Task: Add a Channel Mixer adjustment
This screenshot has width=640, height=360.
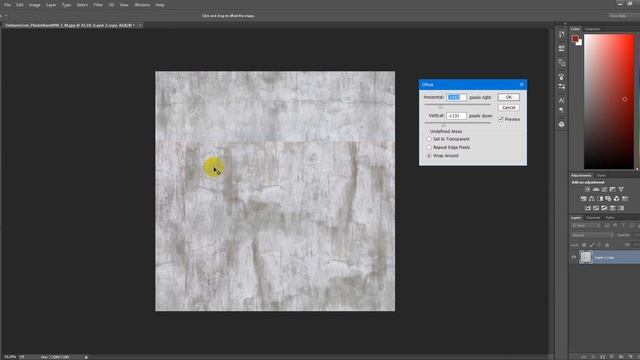Action: tap(616, 199)
